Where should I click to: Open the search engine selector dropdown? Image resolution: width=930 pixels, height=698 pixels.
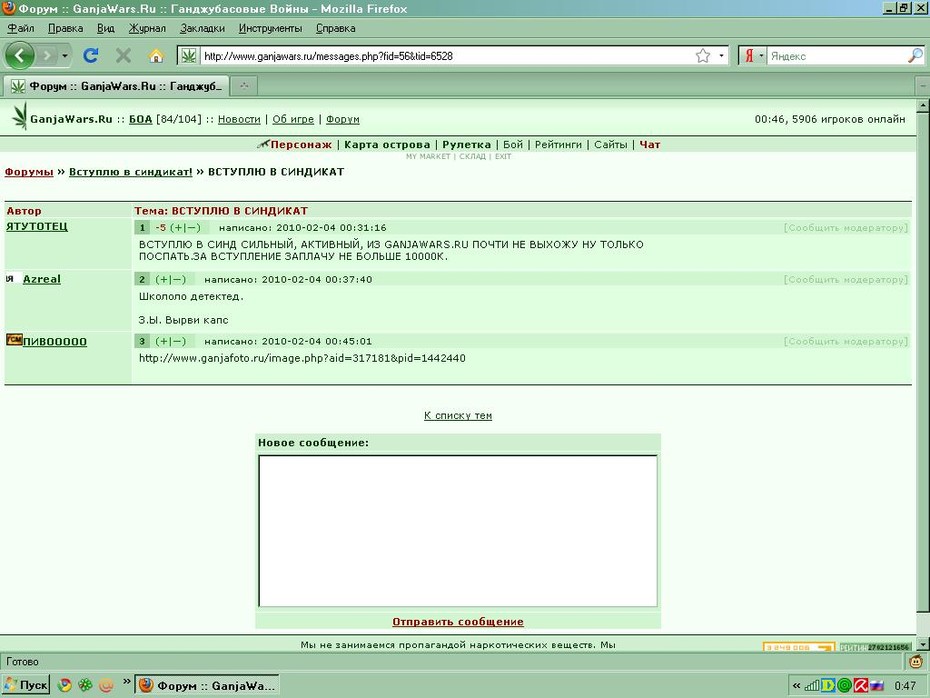click(761, 56)
